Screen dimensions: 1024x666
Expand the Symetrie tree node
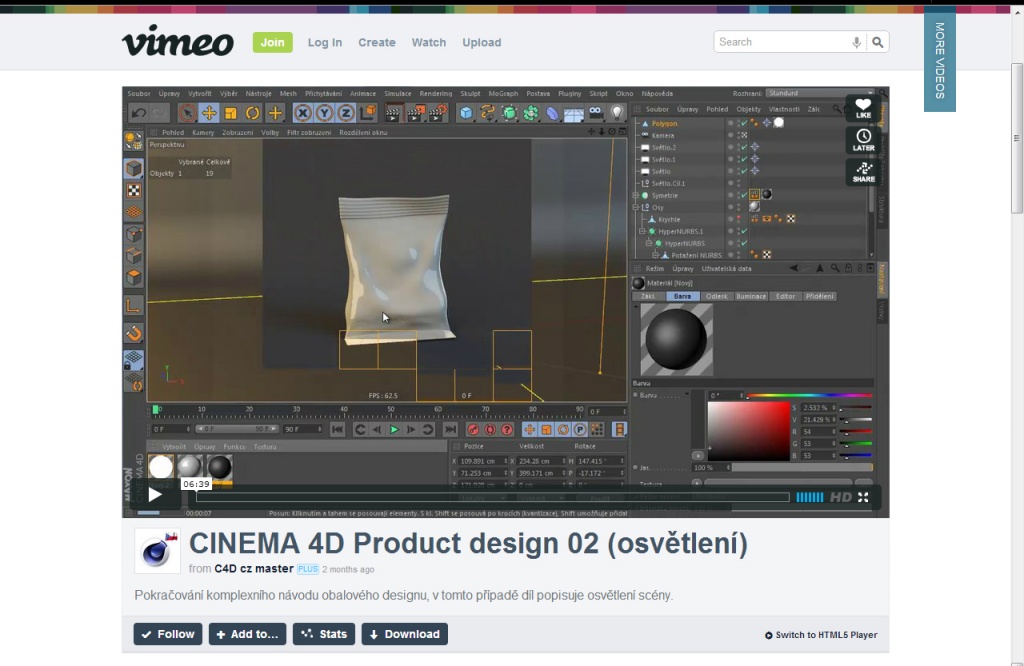(x=635, y=195)
